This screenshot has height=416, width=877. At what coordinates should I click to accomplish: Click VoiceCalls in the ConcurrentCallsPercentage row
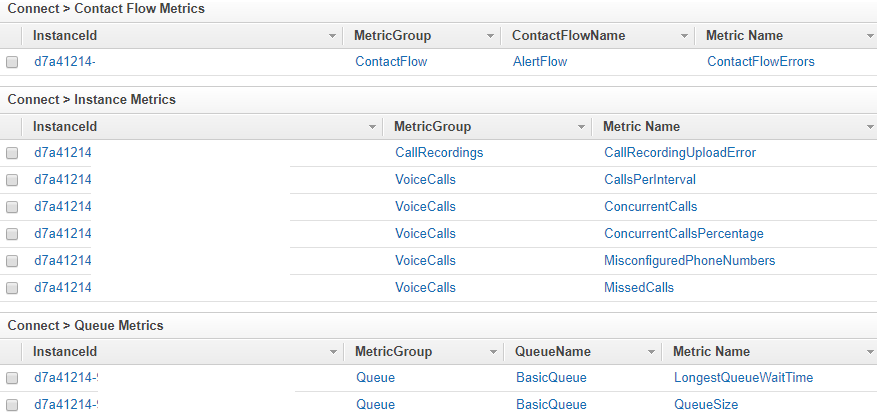pos(425,233)
